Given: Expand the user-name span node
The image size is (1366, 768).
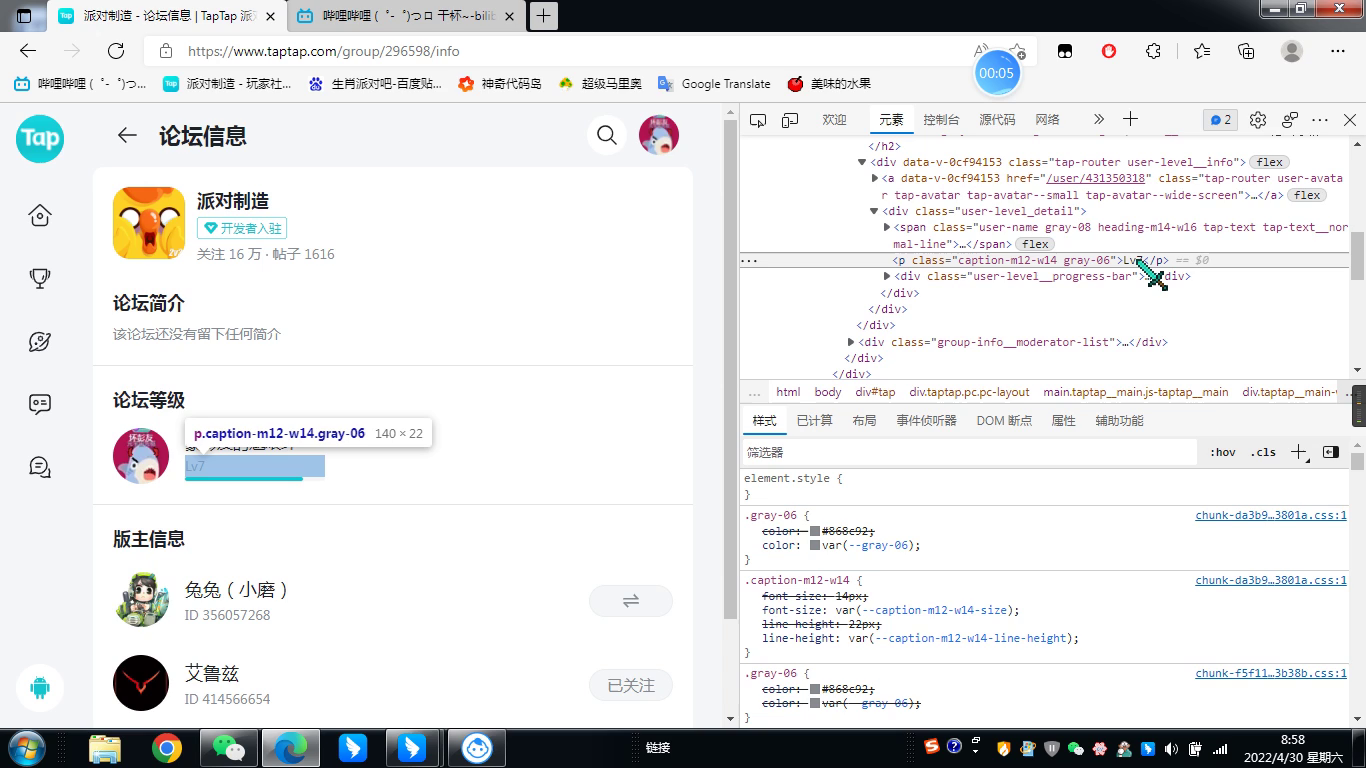Looking at the screenshot, I should tap(887, 227).
